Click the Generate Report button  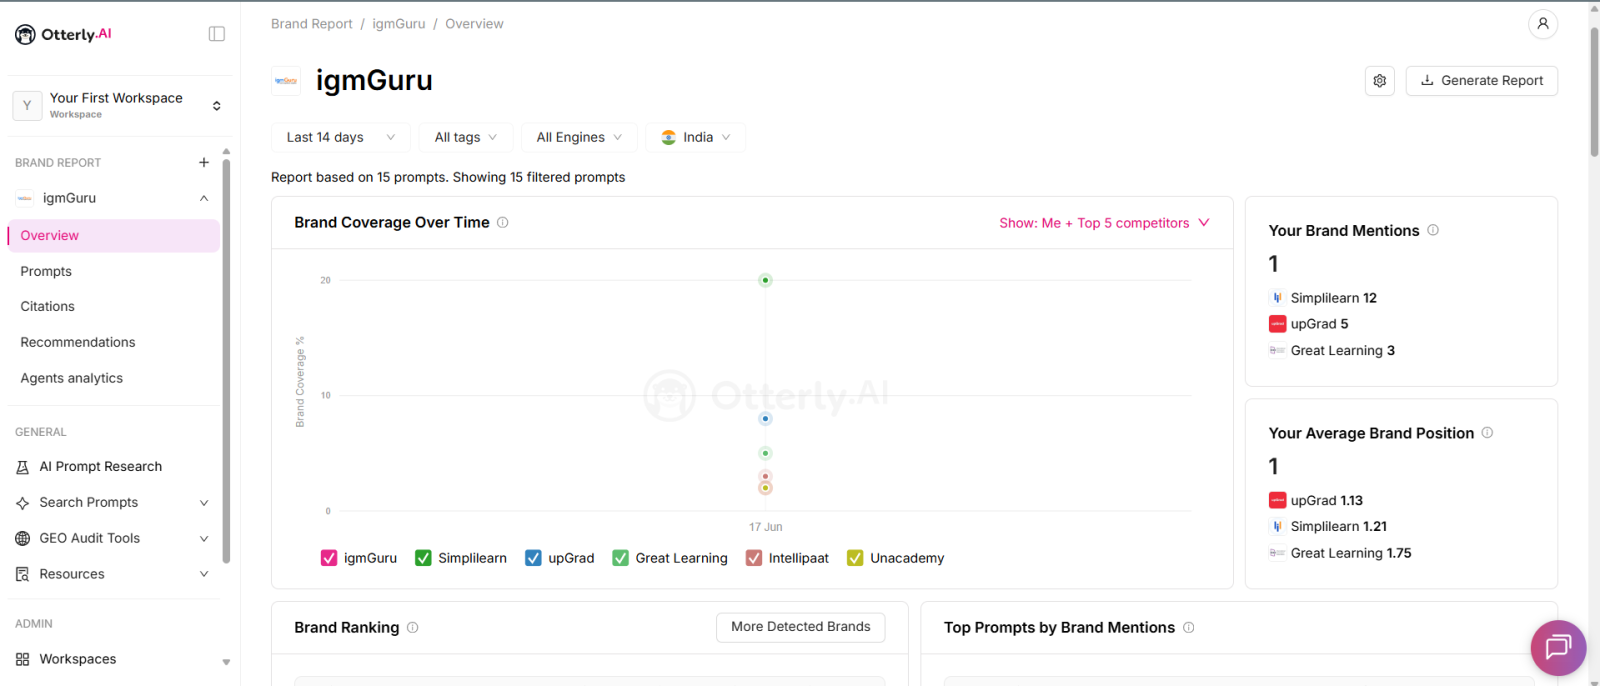pos(1482,81)
